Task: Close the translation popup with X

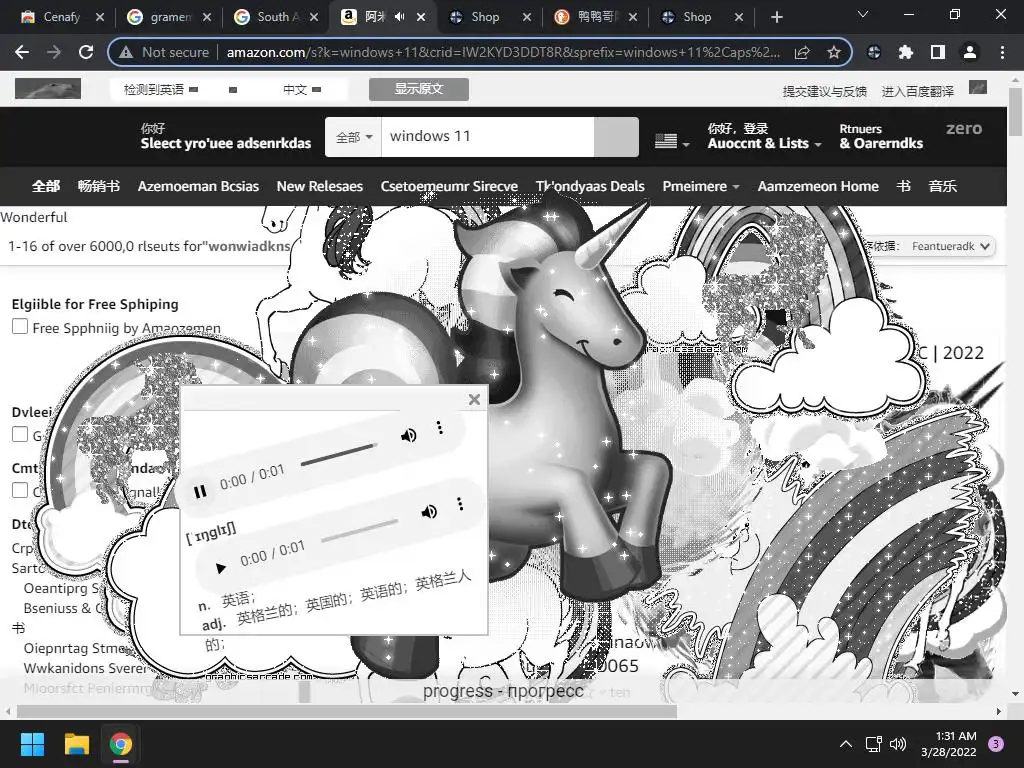Action: click(475, 400)
